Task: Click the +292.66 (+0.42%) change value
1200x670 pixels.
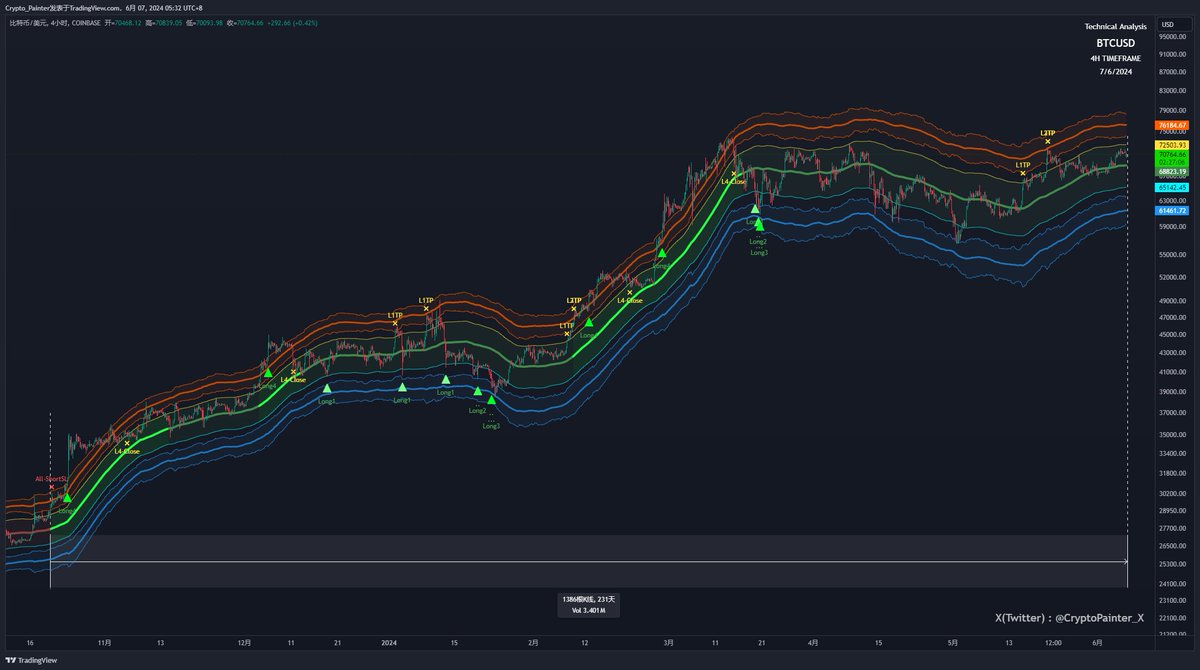Action: click(x=294, y=21)
